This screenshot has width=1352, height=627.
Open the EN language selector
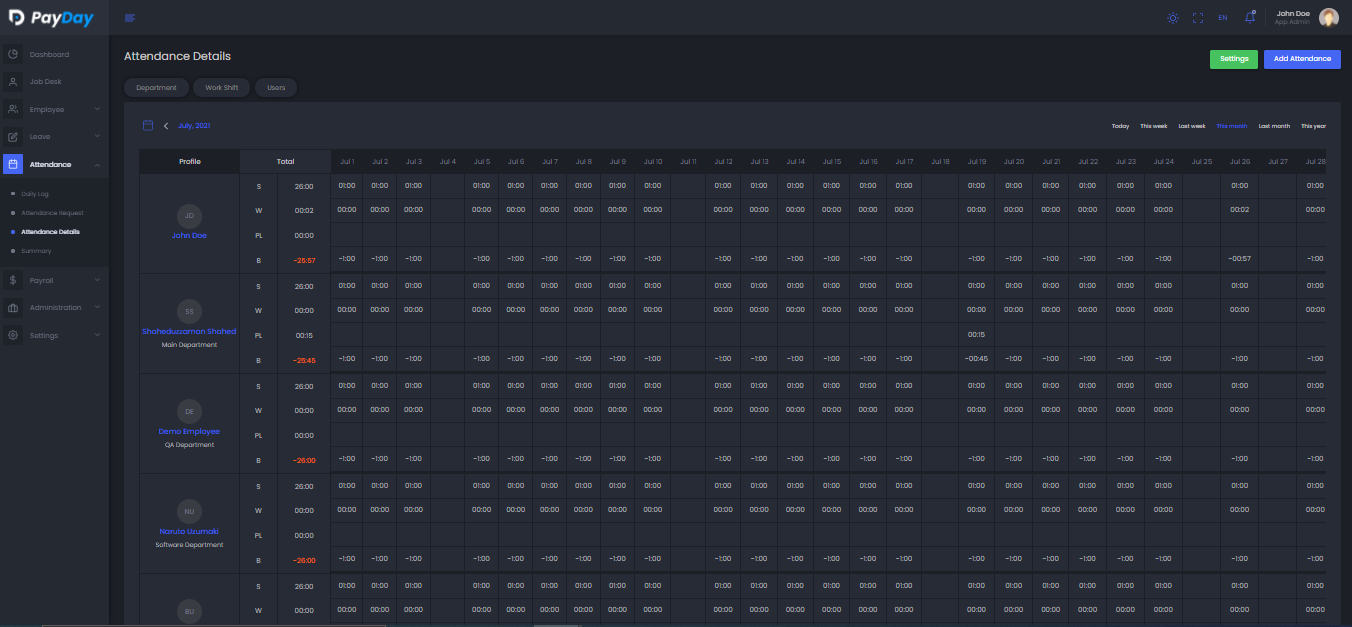click(1223, 18)
